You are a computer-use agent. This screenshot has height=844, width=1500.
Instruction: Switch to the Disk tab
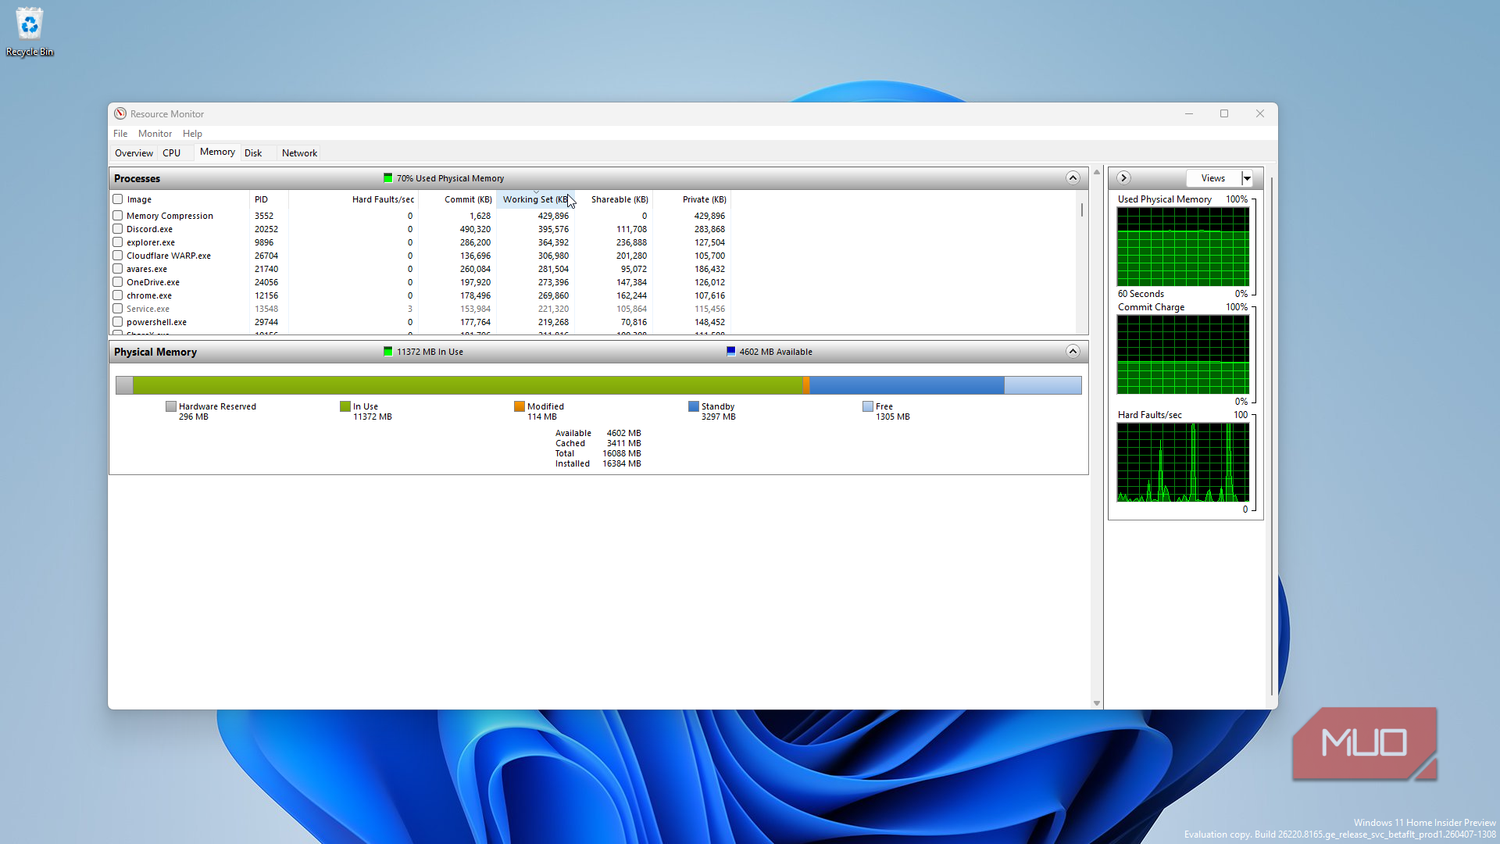point(253,153)
